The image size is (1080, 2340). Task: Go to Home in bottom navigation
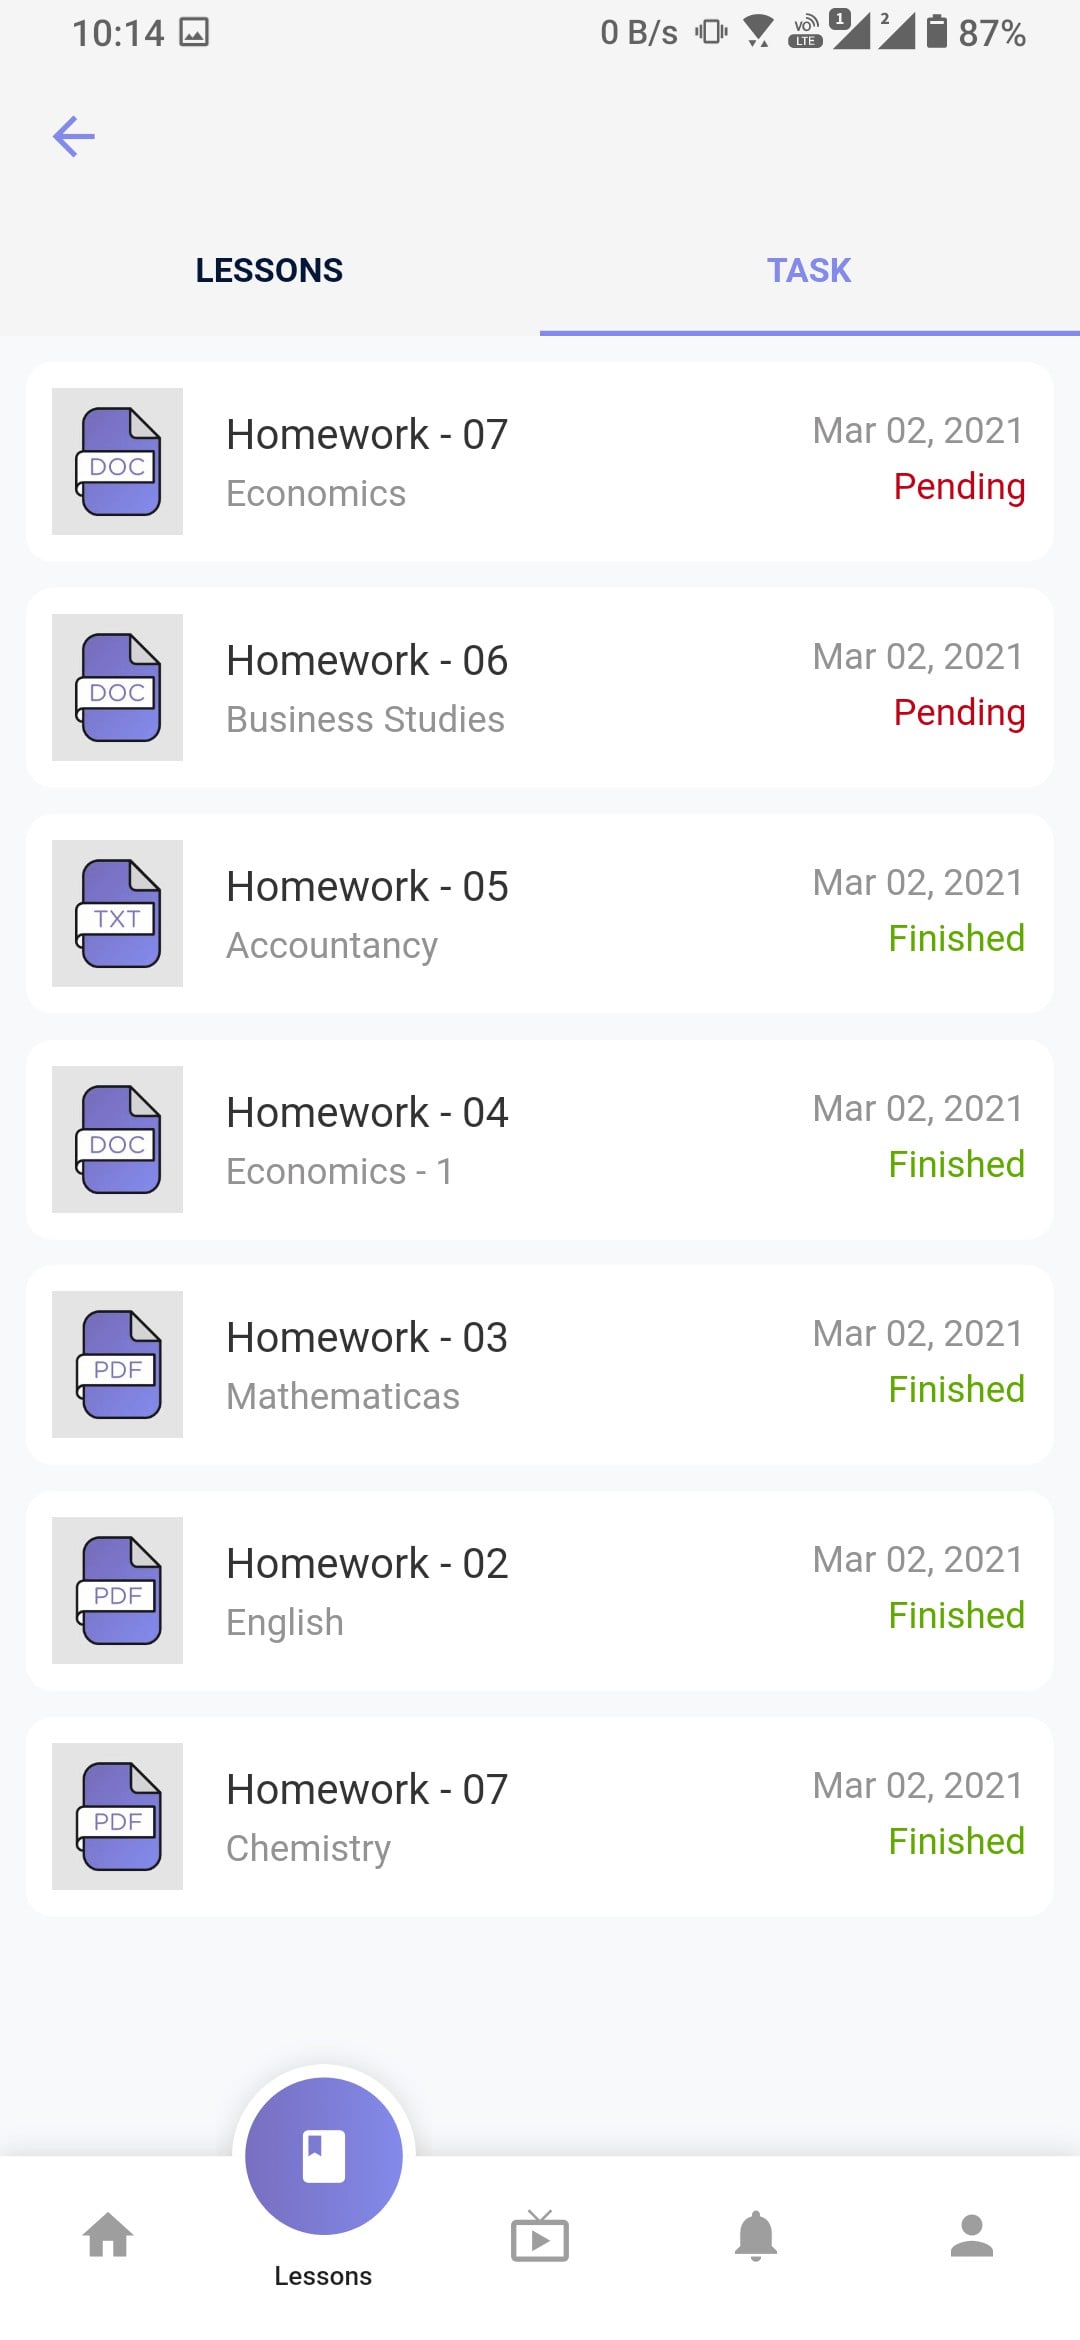[x=108, y=2236]
